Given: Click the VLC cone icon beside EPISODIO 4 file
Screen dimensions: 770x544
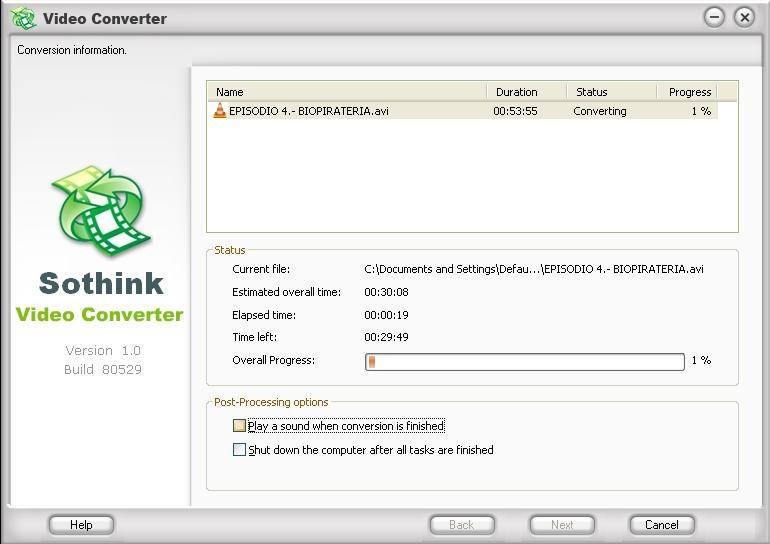Looking at the screenshot, I should (220, 110).
